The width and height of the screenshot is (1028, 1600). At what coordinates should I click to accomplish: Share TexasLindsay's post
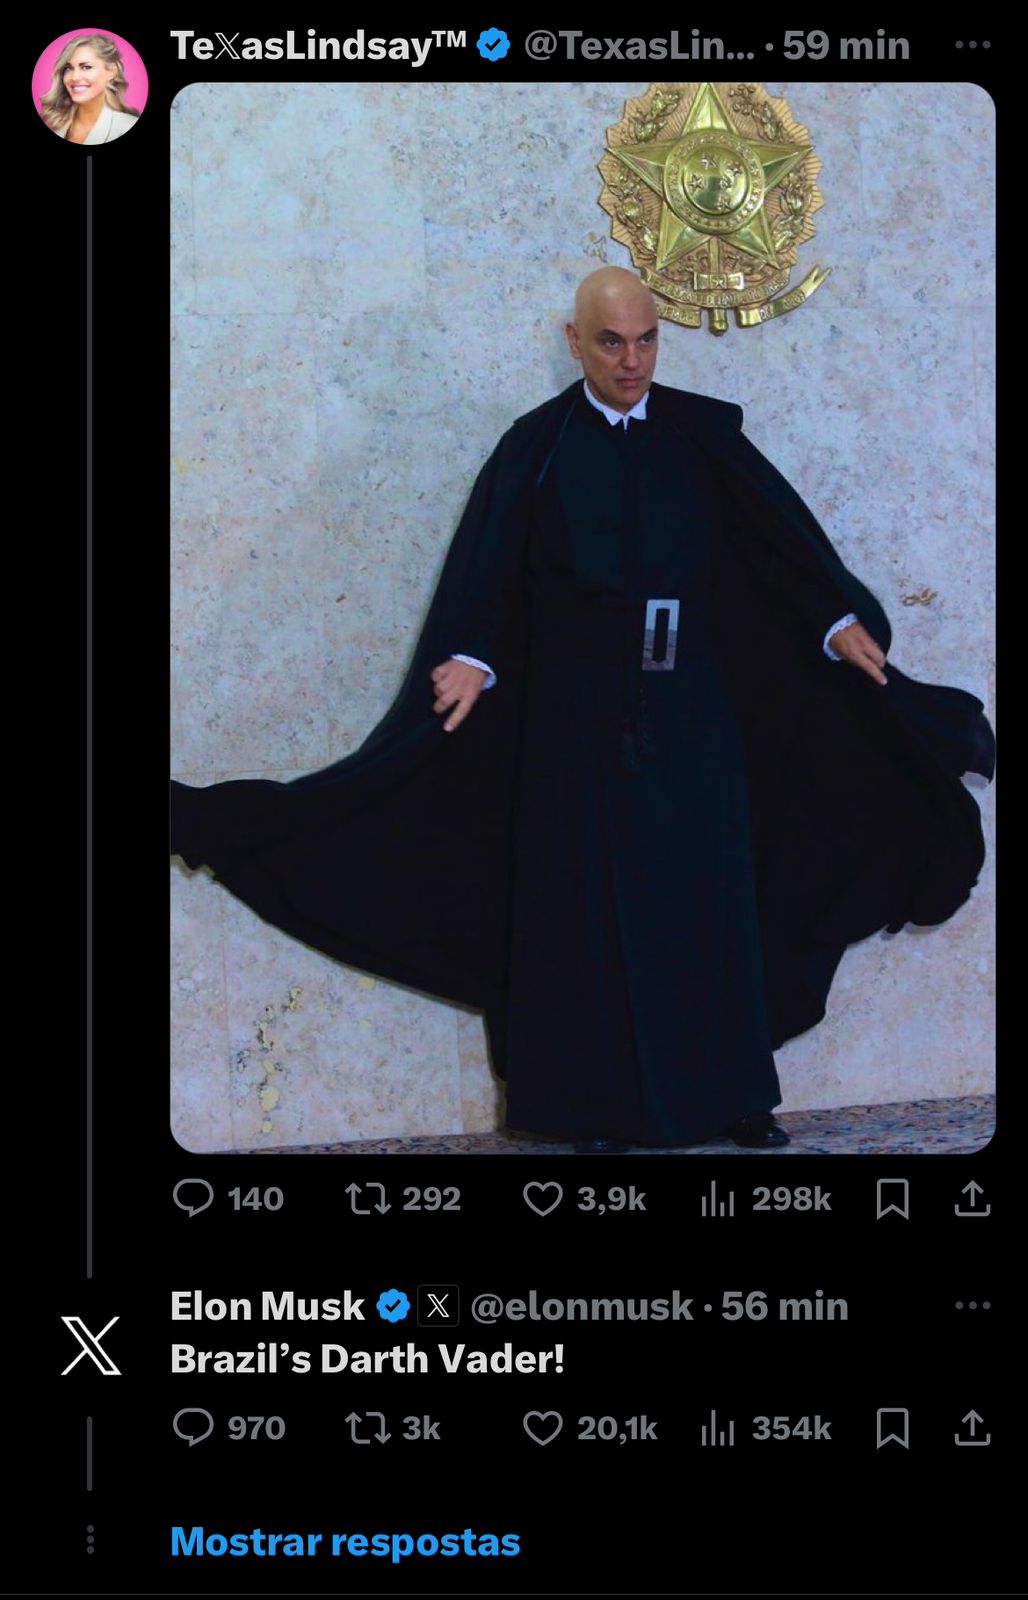(972, 1198)
